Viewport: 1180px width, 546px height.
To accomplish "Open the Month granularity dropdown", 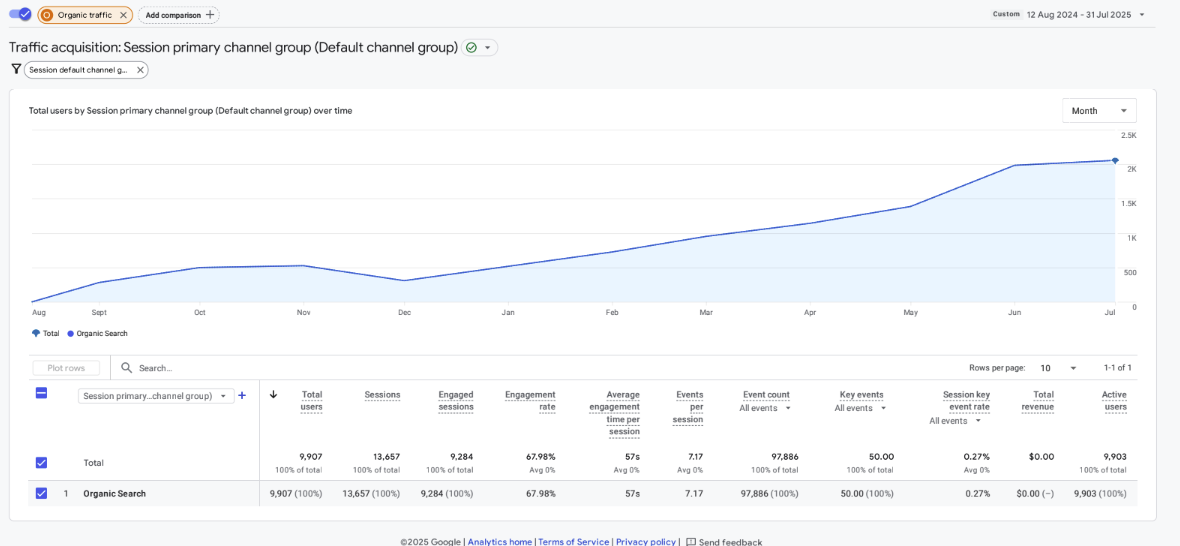I will pyautogui.click(x=1099, y=111).
